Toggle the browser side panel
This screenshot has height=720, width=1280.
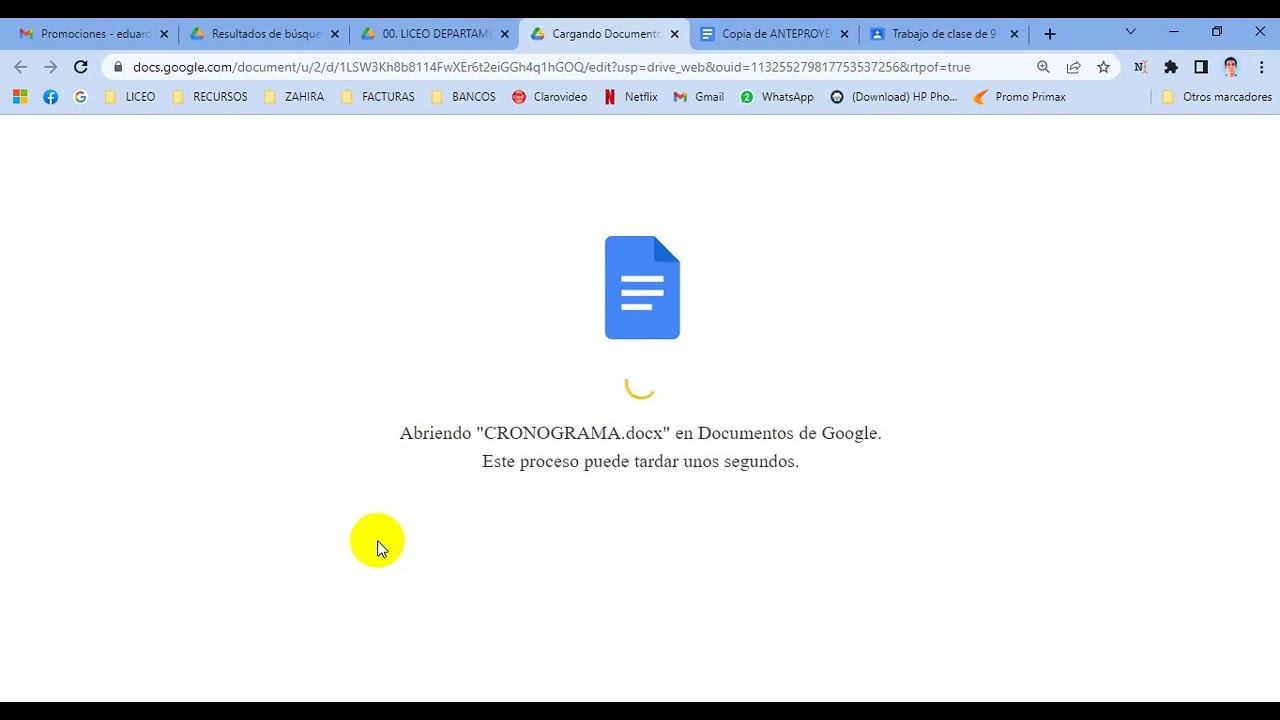pos(1201,67)
